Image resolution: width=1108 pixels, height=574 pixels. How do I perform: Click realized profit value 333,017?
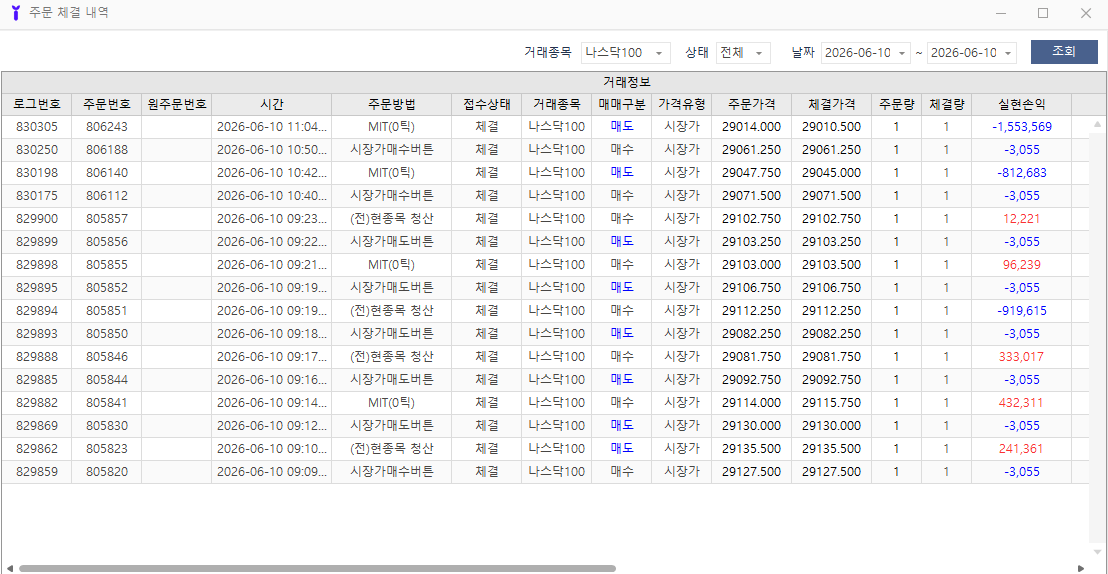[x=1022, y=357]
